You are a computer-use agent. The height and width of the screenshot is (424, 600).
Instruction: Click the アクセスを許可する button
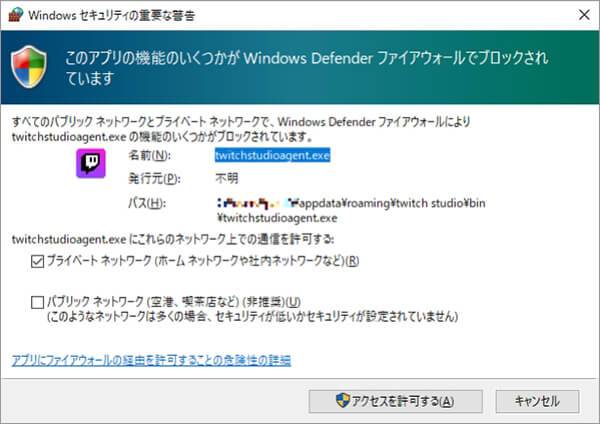[x=396, y=401]
